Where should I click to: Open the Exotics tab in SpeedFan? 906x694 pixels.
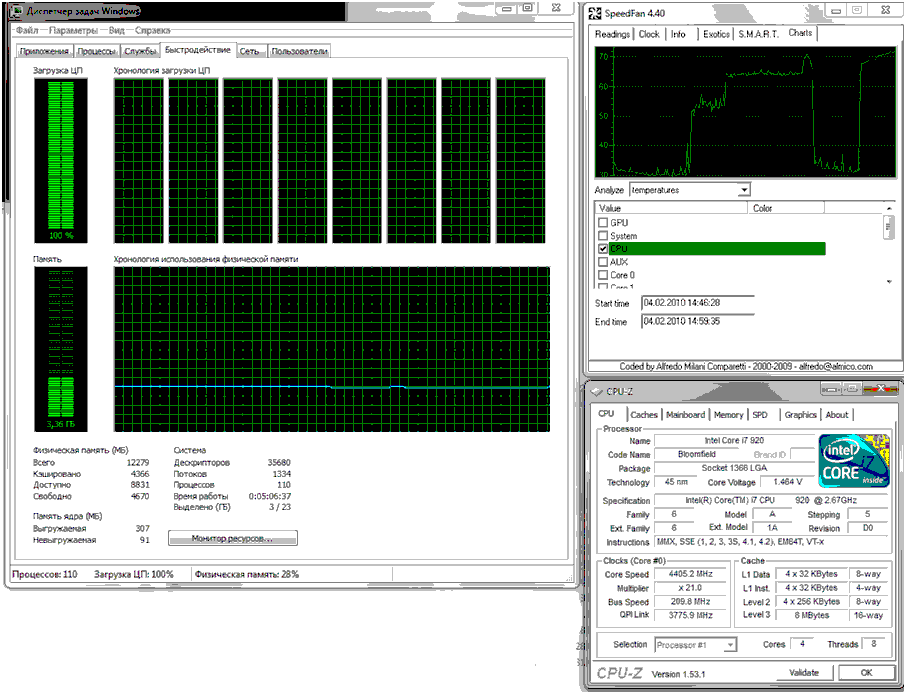716,34
